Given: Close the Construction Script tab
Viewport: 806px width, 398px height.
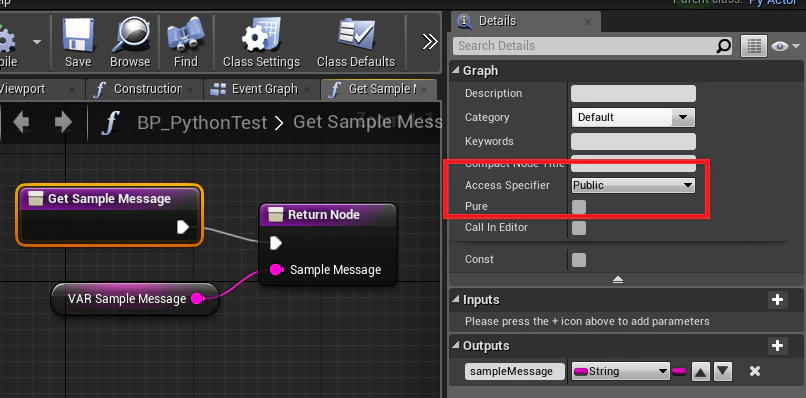Looking at the screenshot, I should coord(190,90).
